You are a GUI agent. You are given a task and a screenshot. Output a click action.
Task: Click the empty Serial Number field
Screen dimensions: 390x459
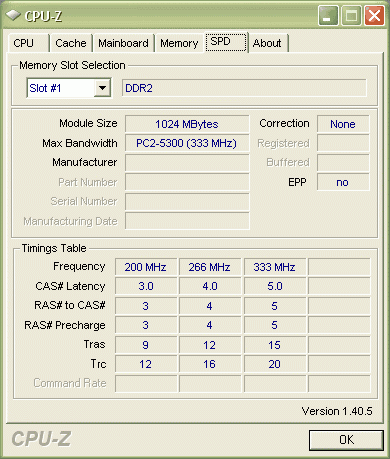[187, 201]
